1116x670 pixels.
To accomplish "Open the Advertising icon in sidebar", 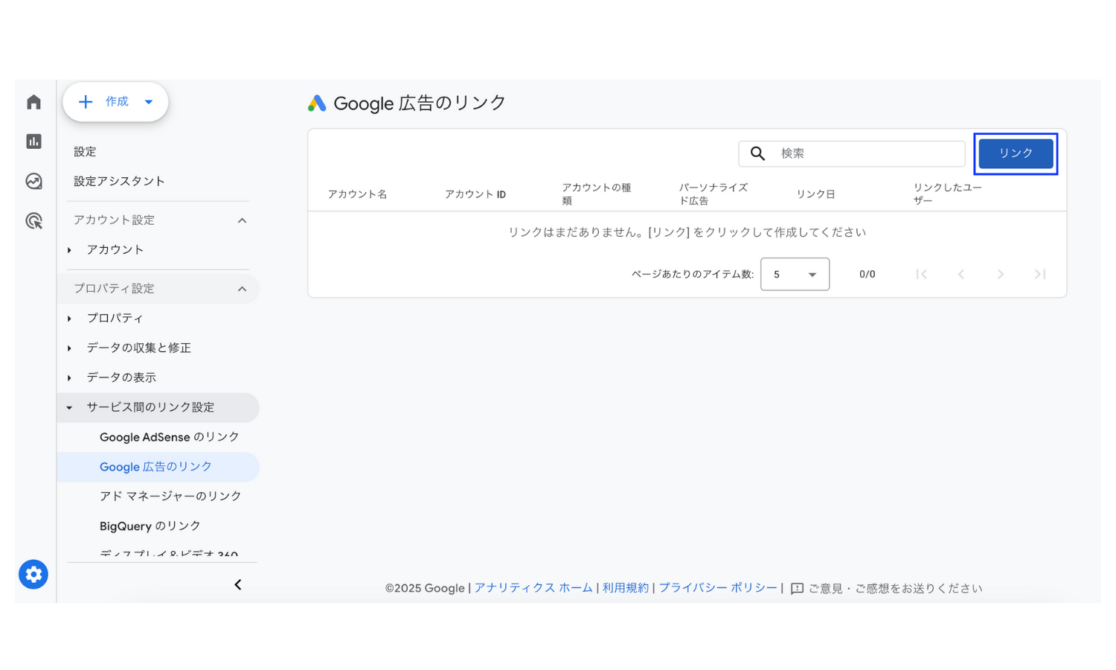I will coord(34,221).
